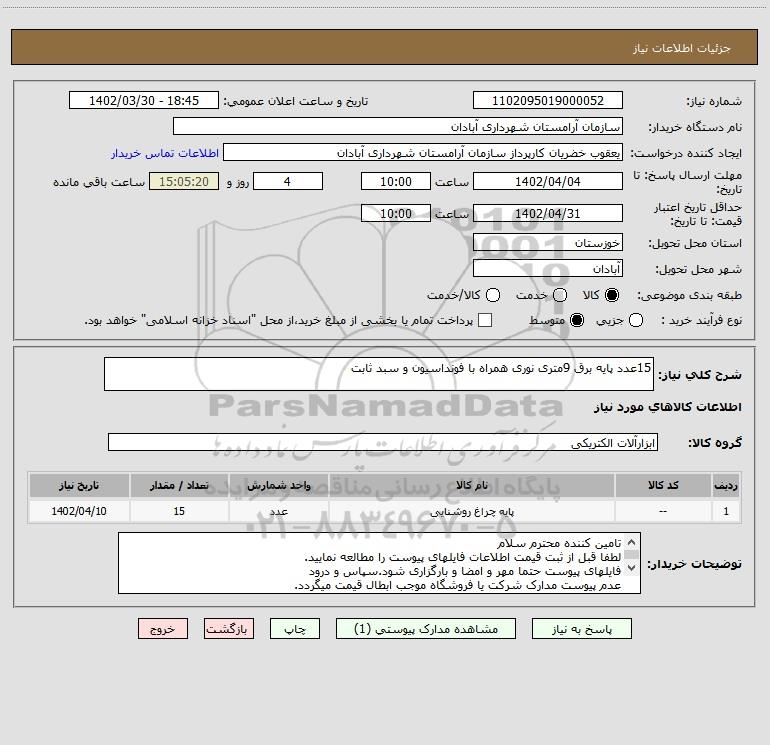Viewport: 770px width, 745px height.
Task: Toggle the اسناد خزانه اسلامی payment checkbox
Action: pos(485,320)
